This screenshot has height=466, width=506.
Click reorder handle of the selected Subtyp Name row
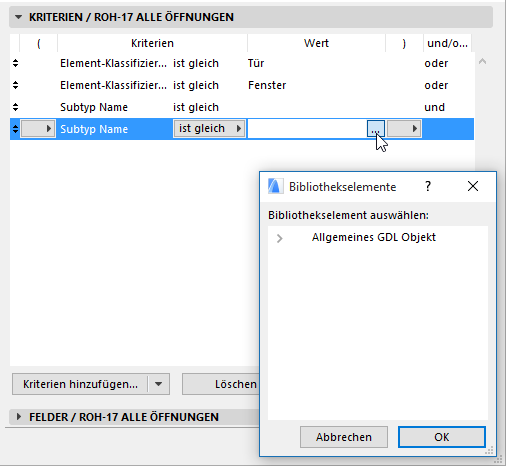(x=15, y=129)
